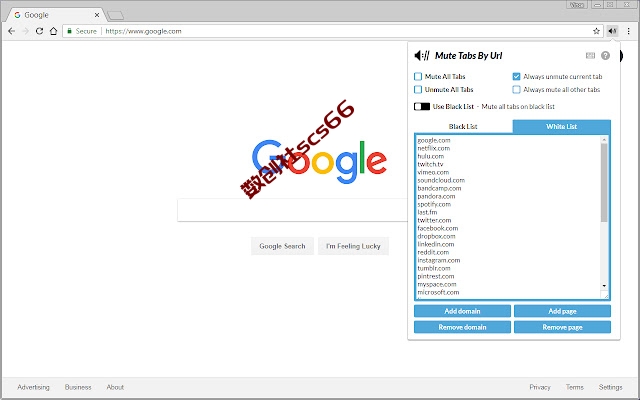The width and height of the screenshot is (640, 400).
Task: Click the list scrollbar up arrow
Action: pos(604,140)
